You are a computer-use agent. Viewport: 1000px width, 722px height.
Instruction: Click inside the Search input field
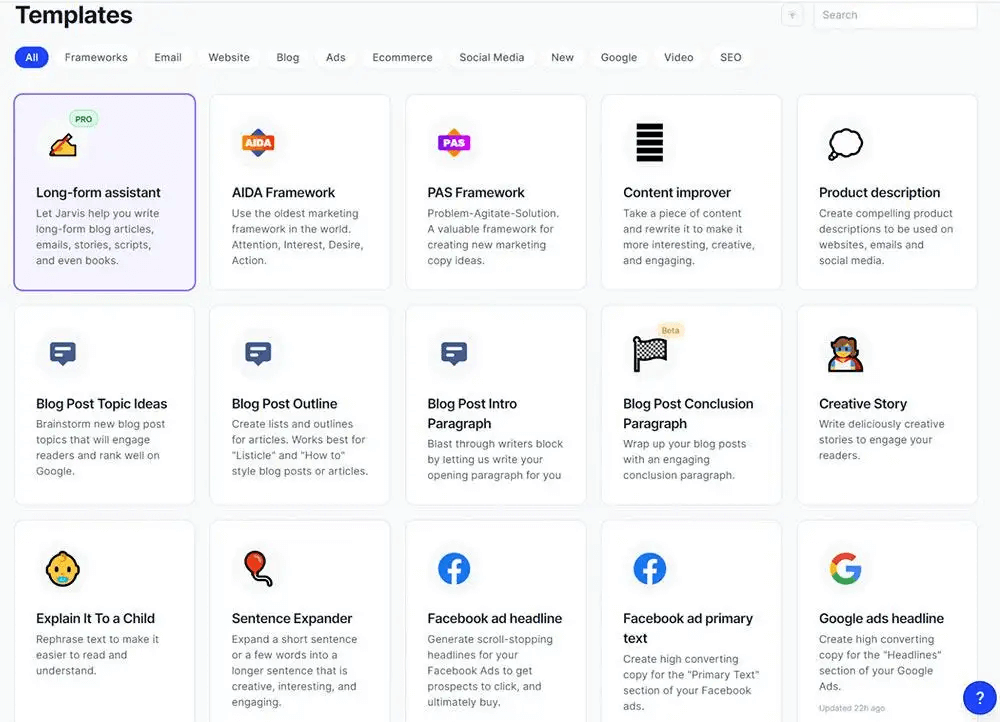[x=895, y=15]
